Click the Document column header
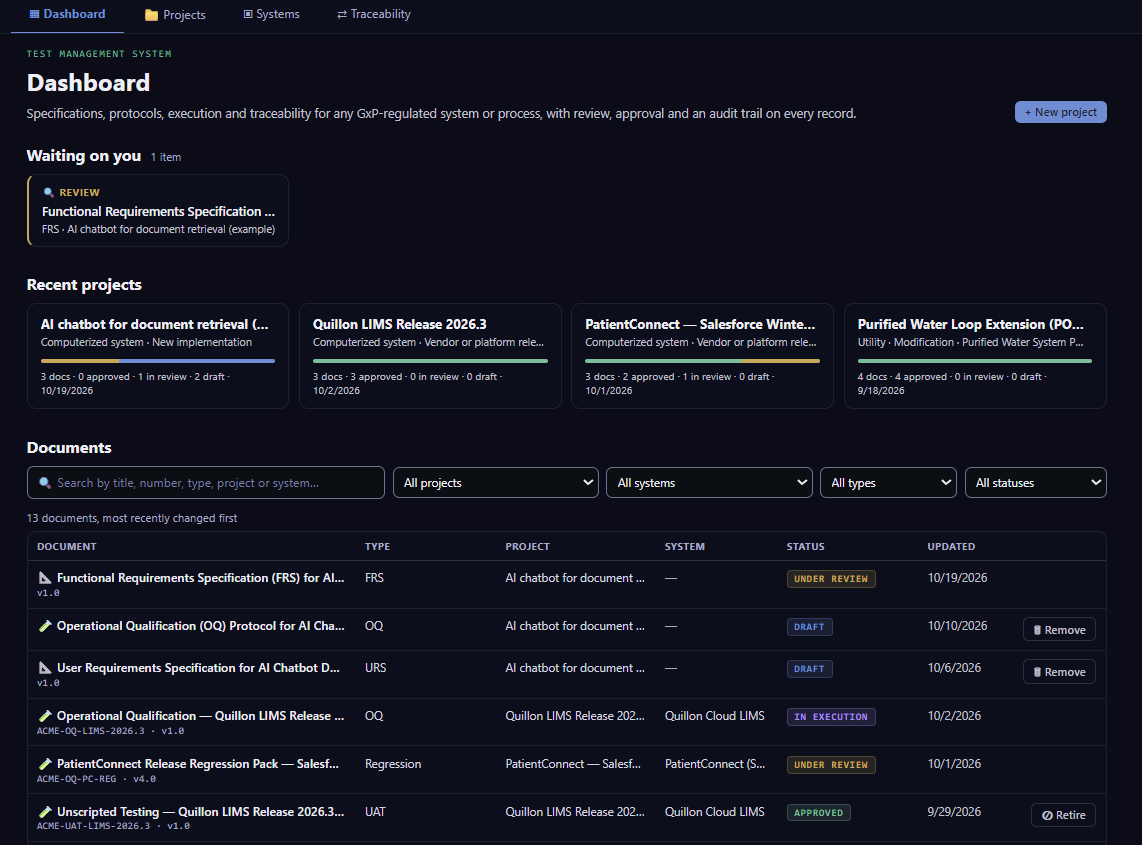The width and height of the screenshot is (1142, 845). [x=66, y=546]
